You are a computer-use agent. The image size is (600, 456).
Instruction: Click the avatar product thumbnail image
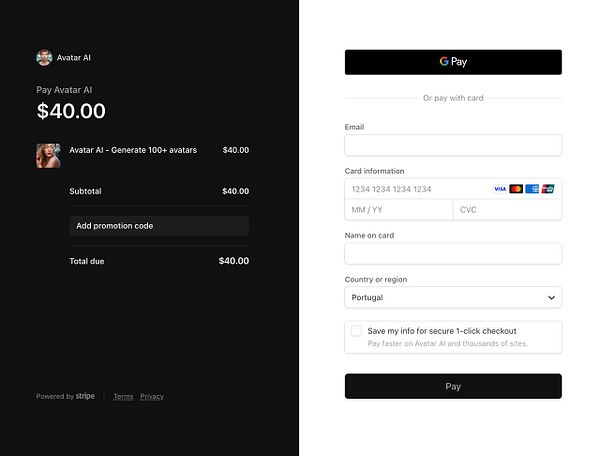coord(48,155)
